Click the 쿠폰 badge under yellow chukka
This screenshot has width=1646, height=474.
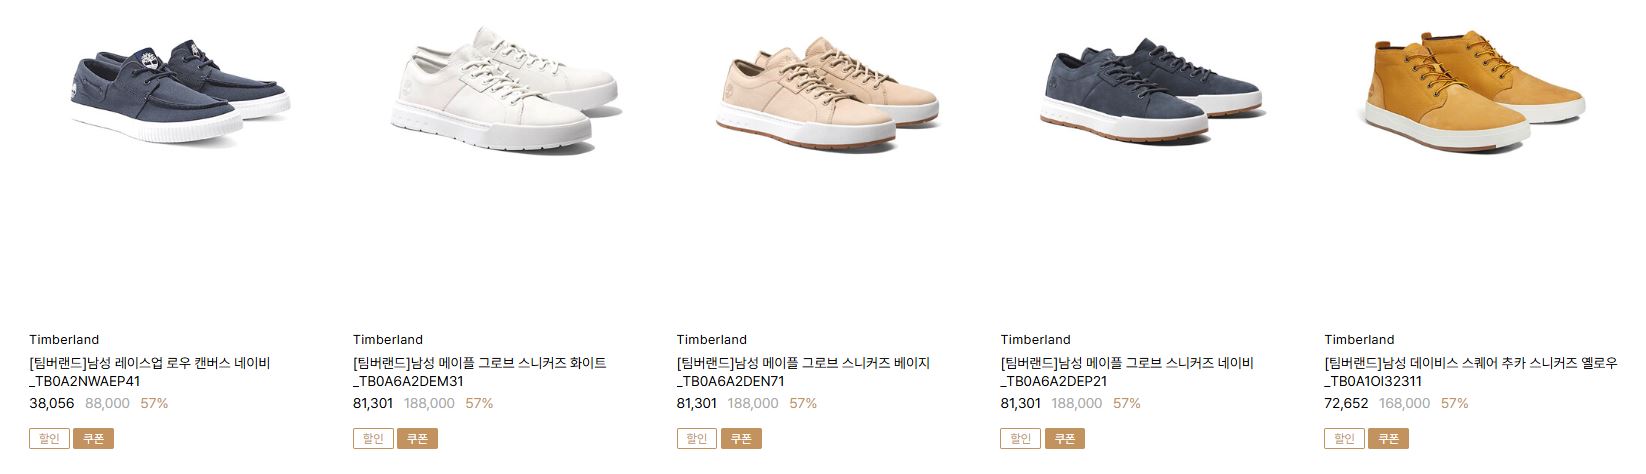[1390, 438]
